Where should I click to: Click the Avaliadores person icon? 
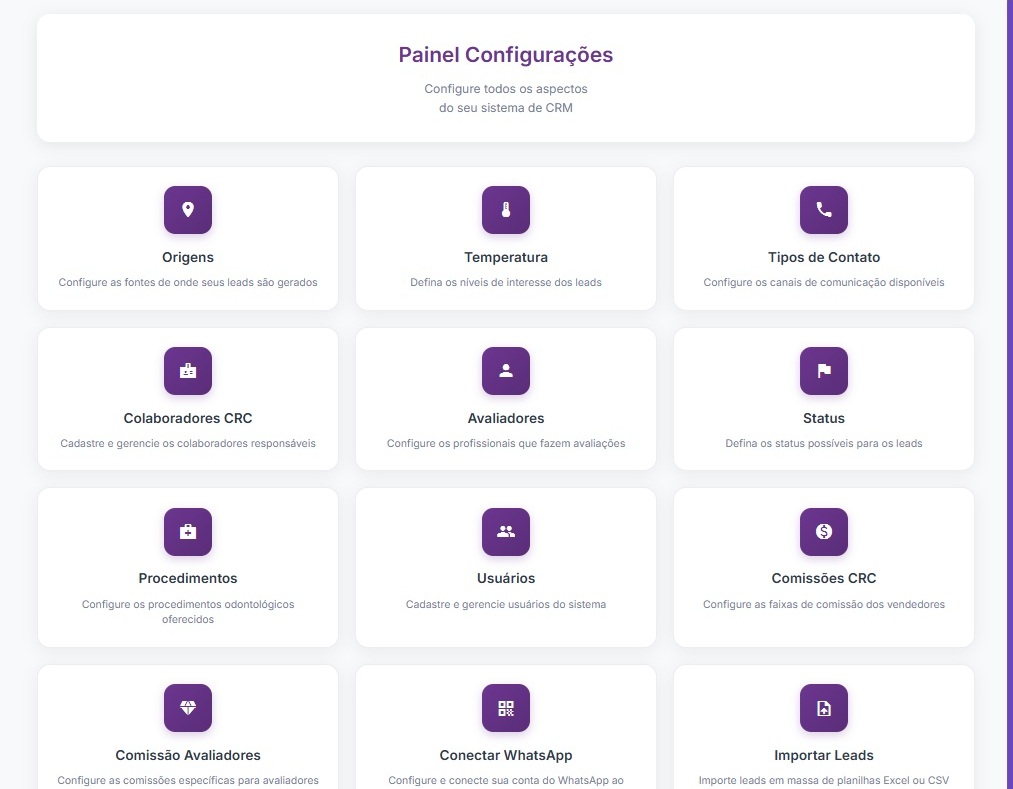(x=506, y=371)
